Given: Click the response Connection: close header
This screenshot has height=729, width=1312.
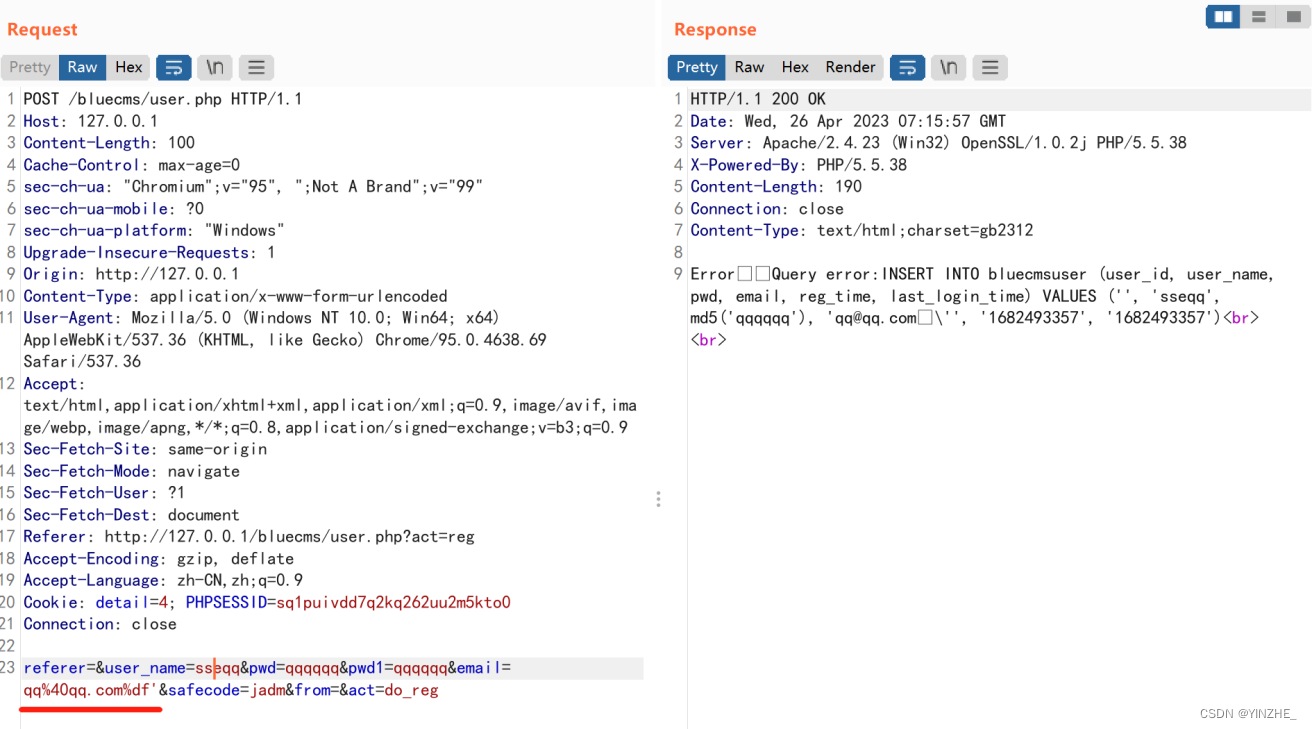Looking at the screenshot, I should click(767, 209).
